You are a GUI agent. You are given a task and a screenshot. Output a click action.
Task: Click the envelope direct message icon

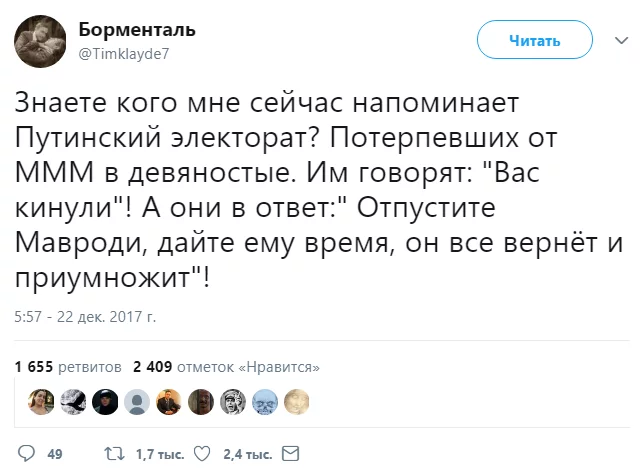tap(291, 453)
